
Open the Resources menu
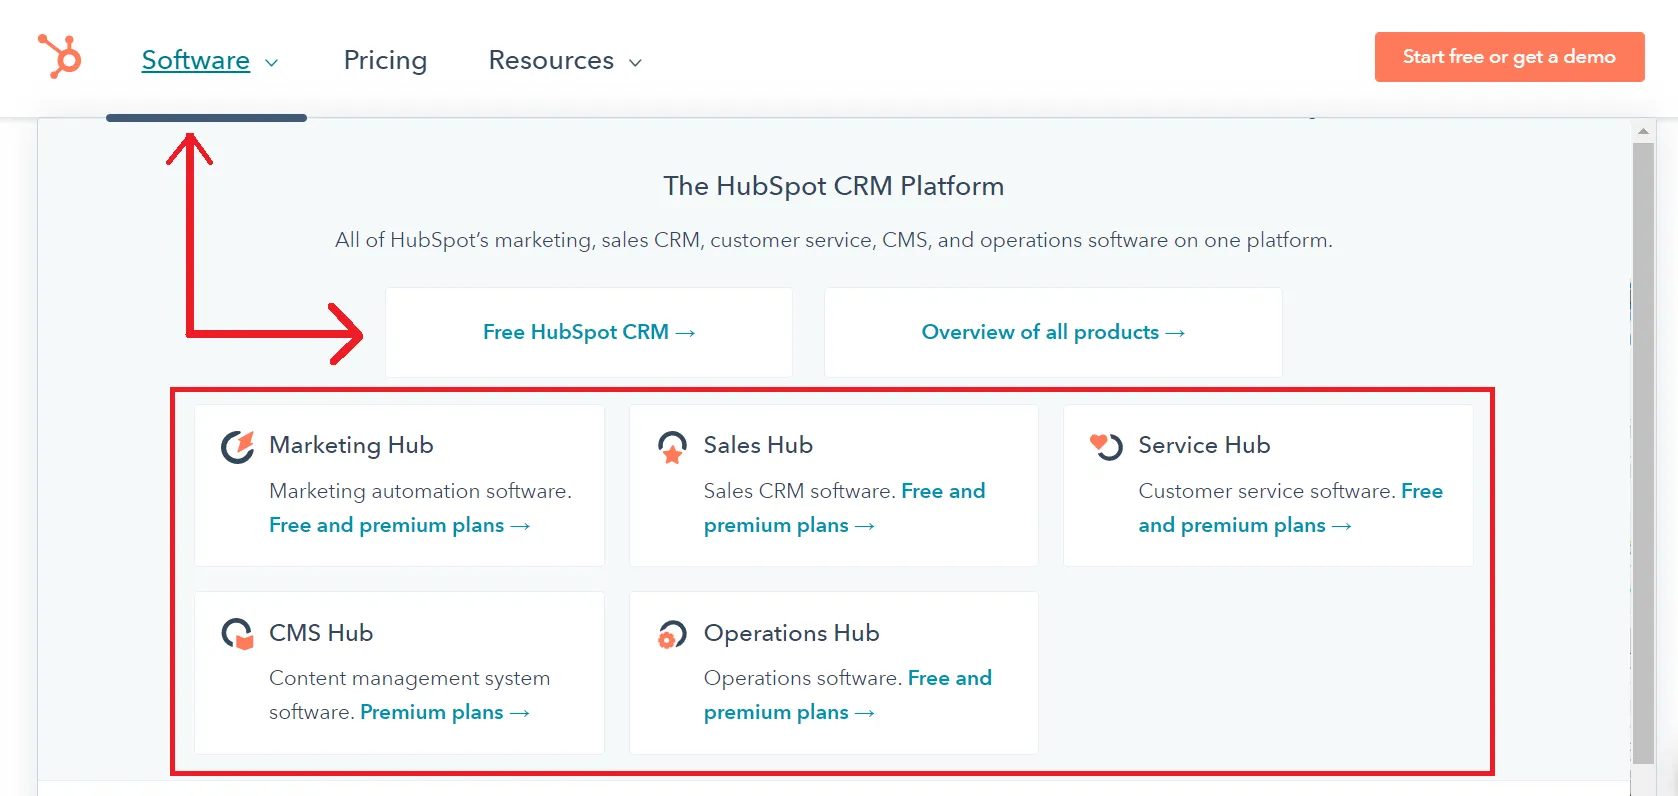551,60
